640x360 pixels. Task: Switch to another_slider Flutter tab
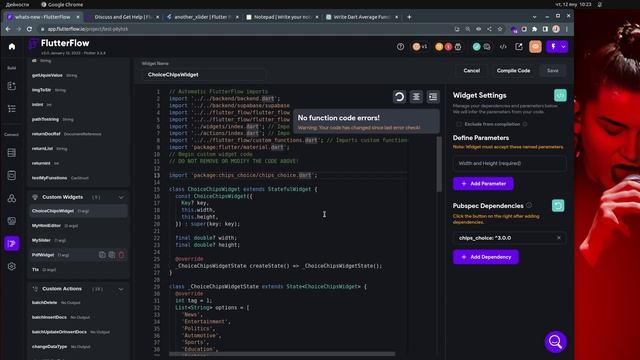(202, 17)
